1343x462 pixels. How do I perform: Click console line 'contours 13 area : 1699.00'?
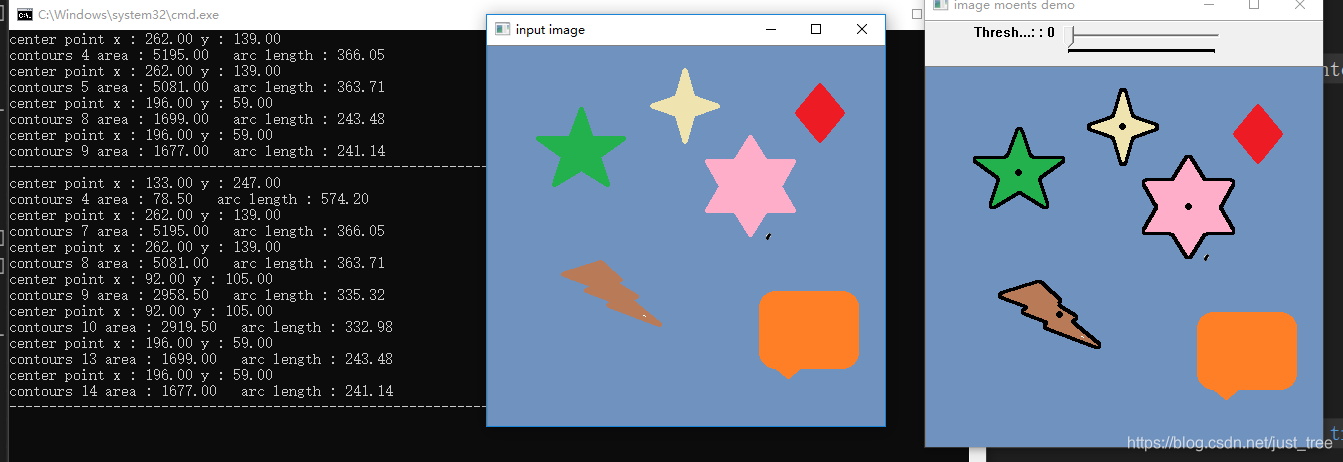coord(201,359)
